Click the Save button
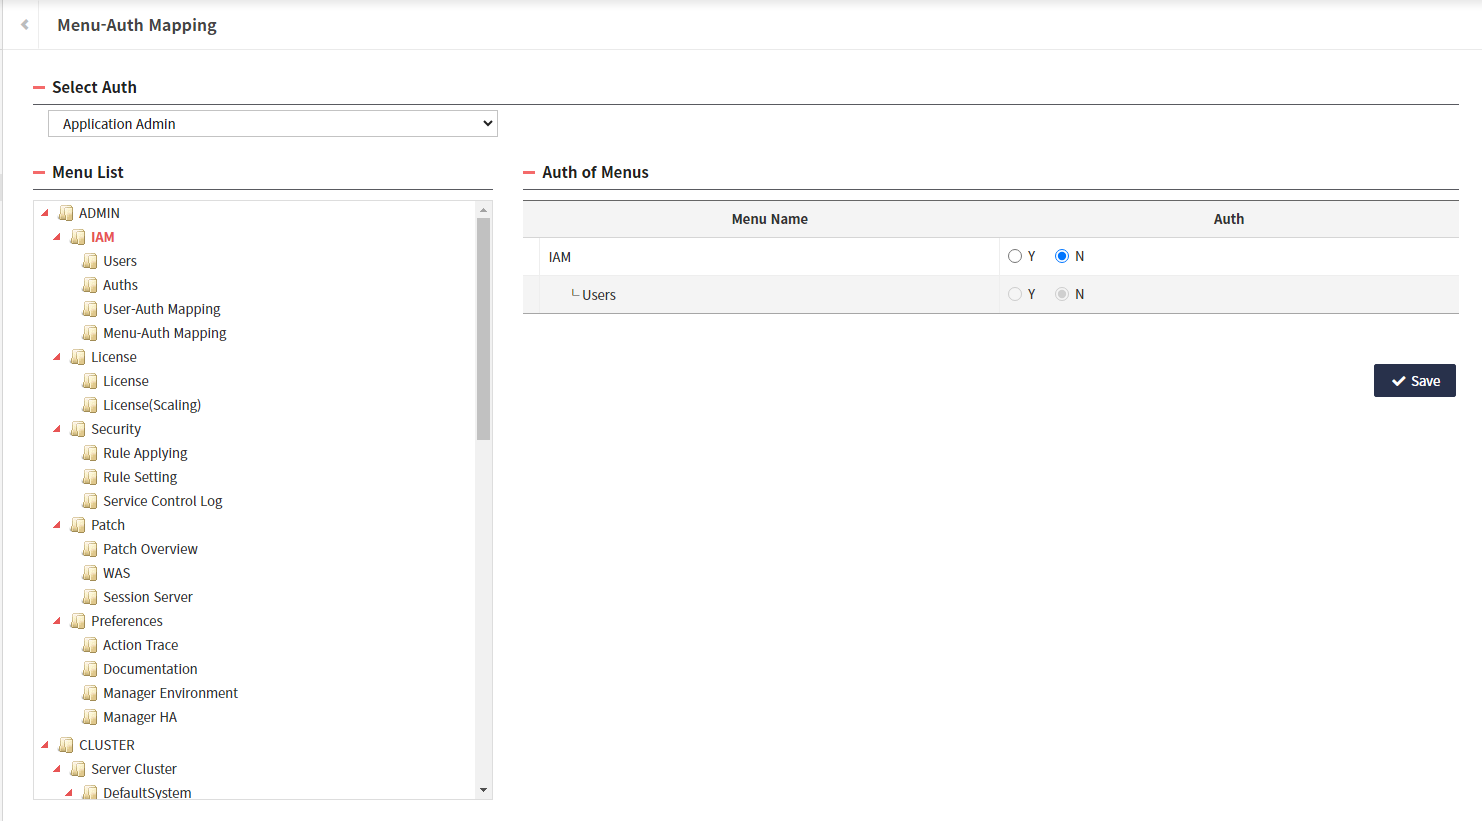The height and width of the screenshot is (821, 1482). (1414, 380)
